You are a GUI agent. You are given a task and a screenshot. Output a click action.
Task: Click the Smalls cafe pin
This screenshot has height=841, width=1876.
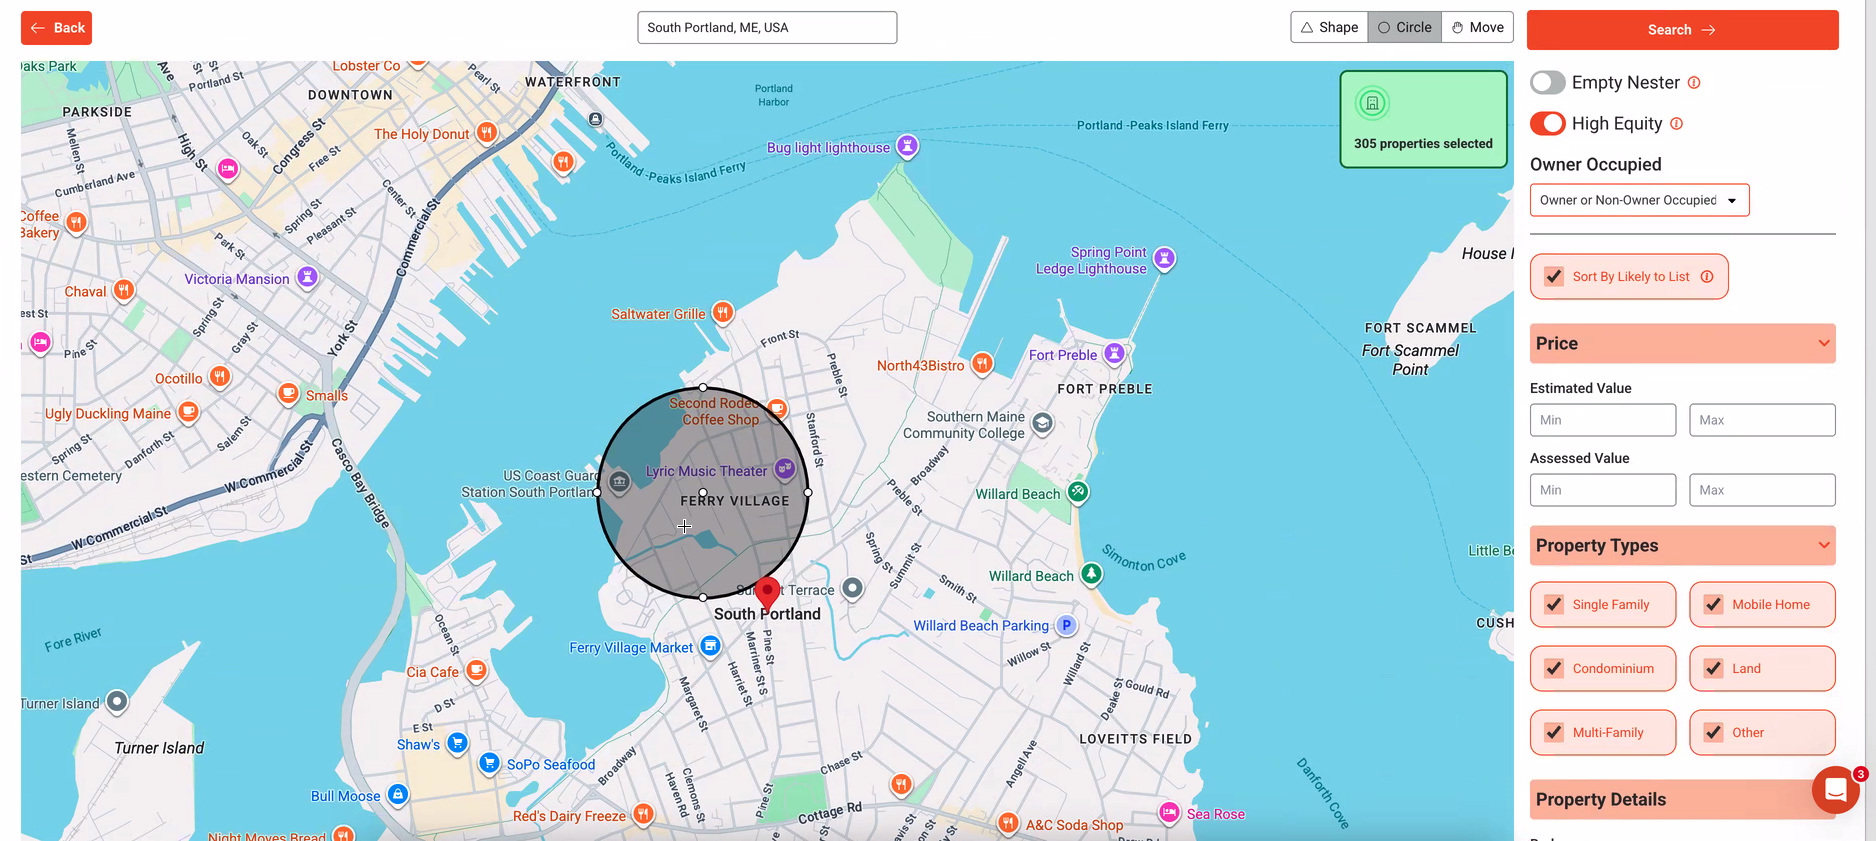click(288, 393)
